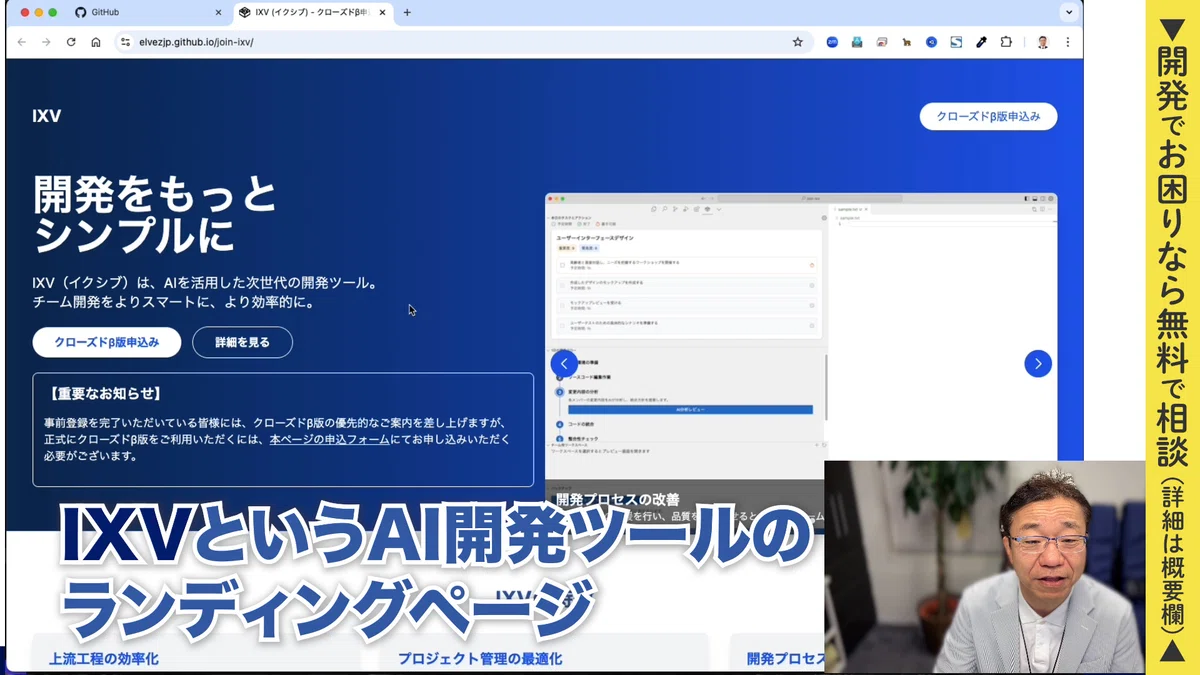The width and height of the screenshot is (1200, 675).
Task: Open the llama-shaped extension icon
Action: (x=907, y=42)
